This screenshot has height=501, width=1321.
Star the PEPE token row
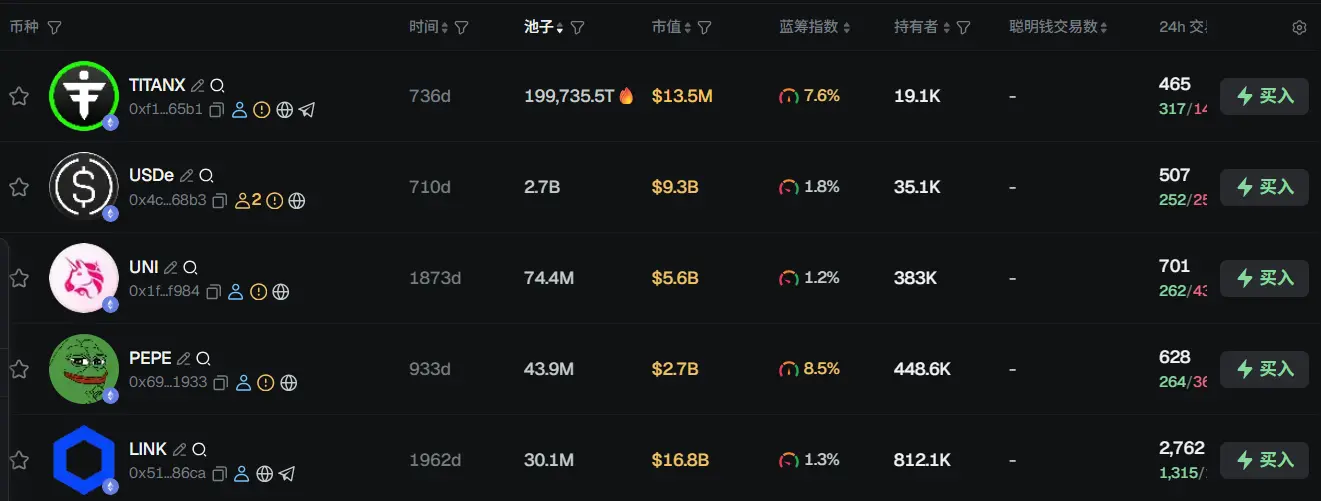[18, 370]
